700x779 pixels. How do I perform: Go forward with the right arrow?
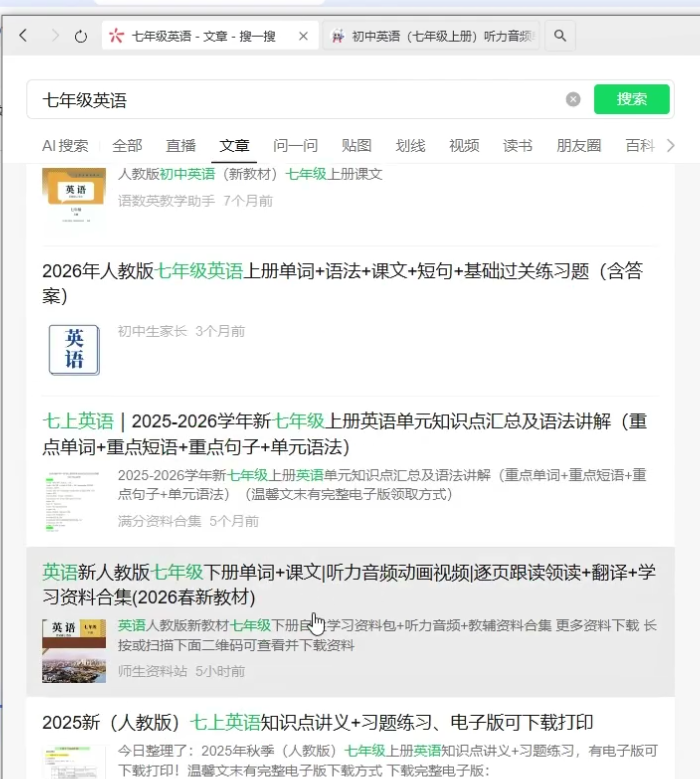click(55, 36)
